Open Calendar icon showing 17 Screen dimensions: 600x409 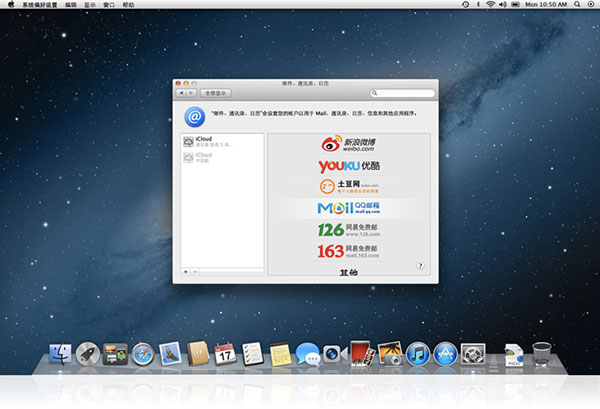click(x=225, y=354)
